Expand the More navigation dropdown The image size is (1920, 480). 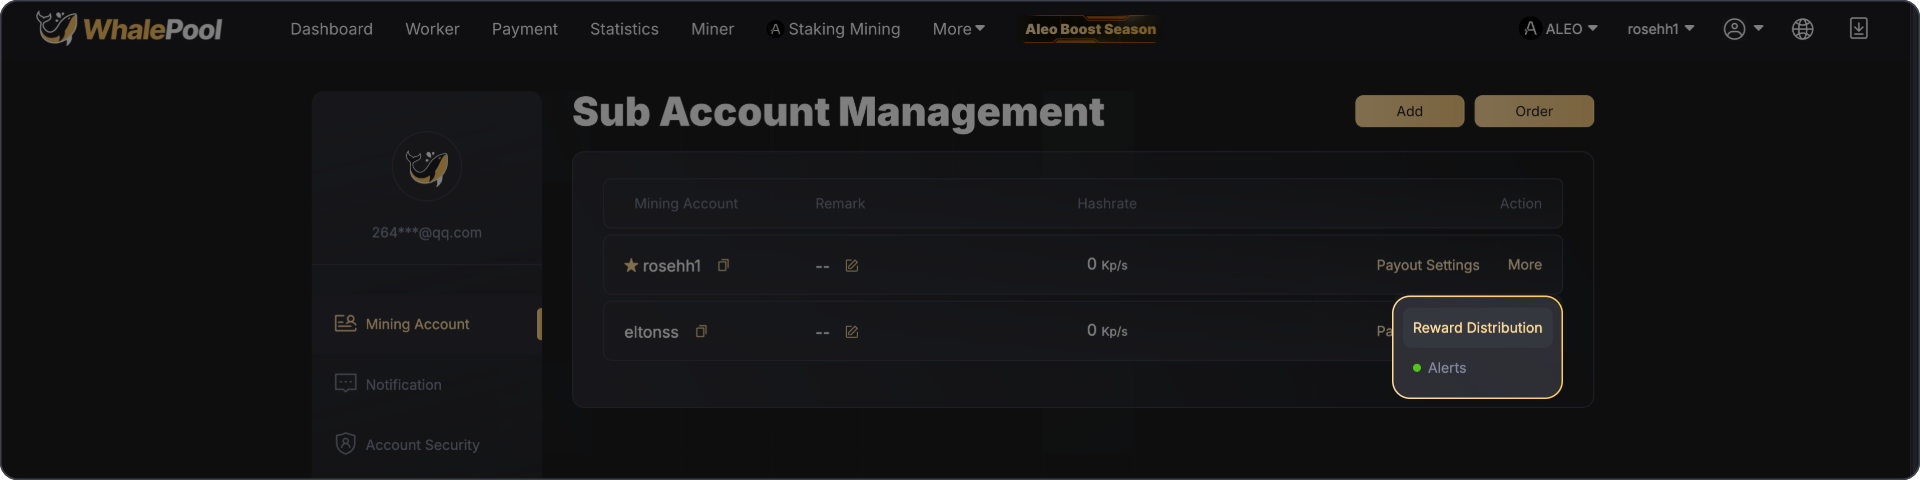pyautogui.click(x=958, y=29)
